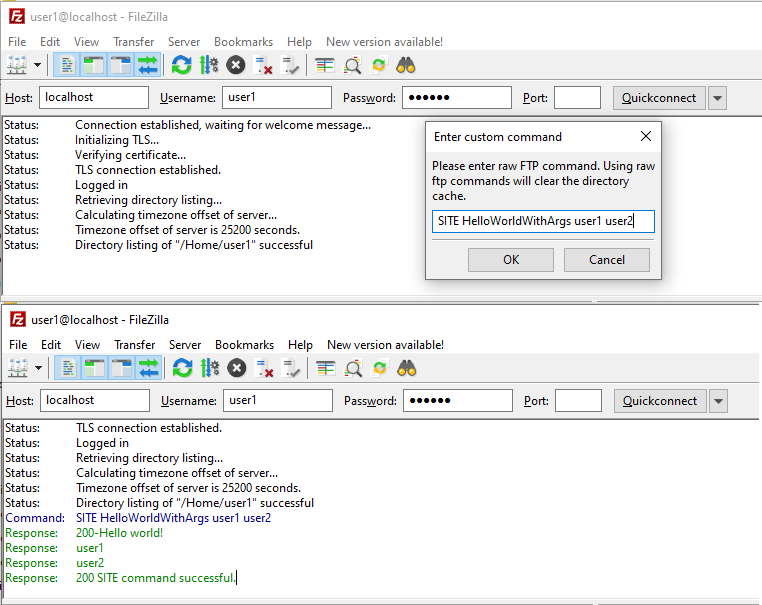
Task: Toggle local directory tree in bottom window
Action: (x=95, y=368)
